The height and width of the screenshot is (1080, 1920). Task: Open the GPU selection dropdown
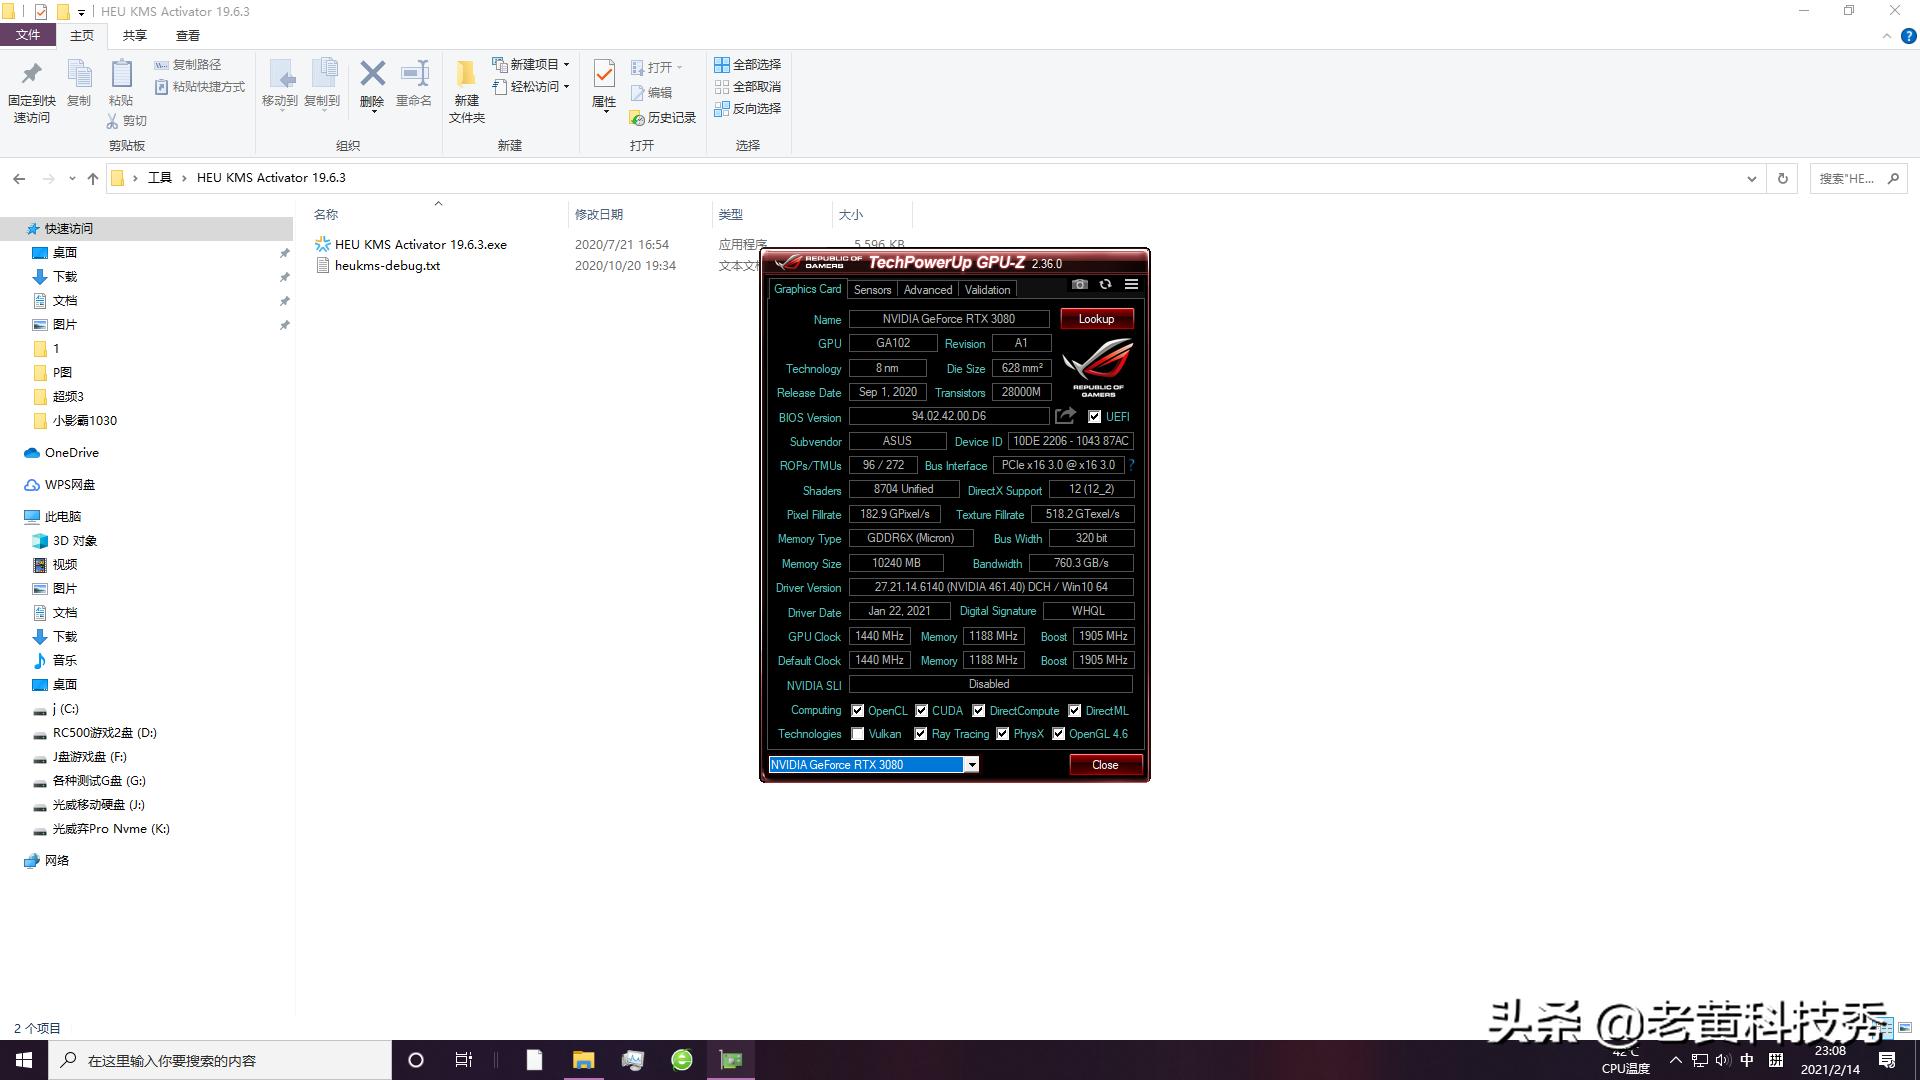pyautogui.click(x=970, y=765)
